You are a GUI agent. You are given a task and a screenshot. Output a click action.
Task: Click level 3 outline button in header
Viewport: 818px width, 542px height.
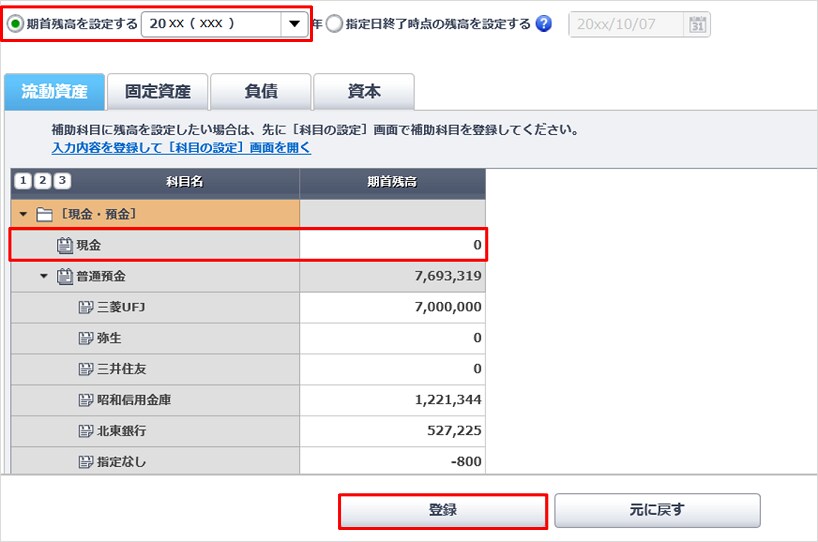coord(62,181)
